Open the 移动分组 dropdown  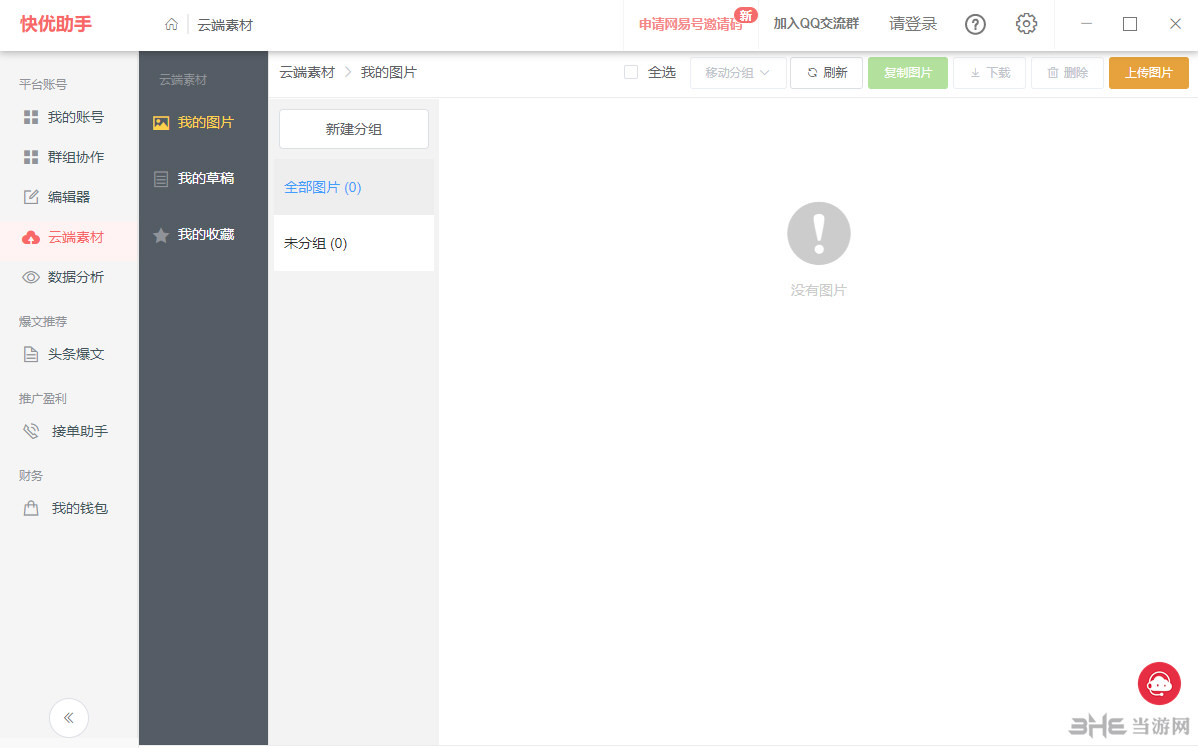coord(738,72)
